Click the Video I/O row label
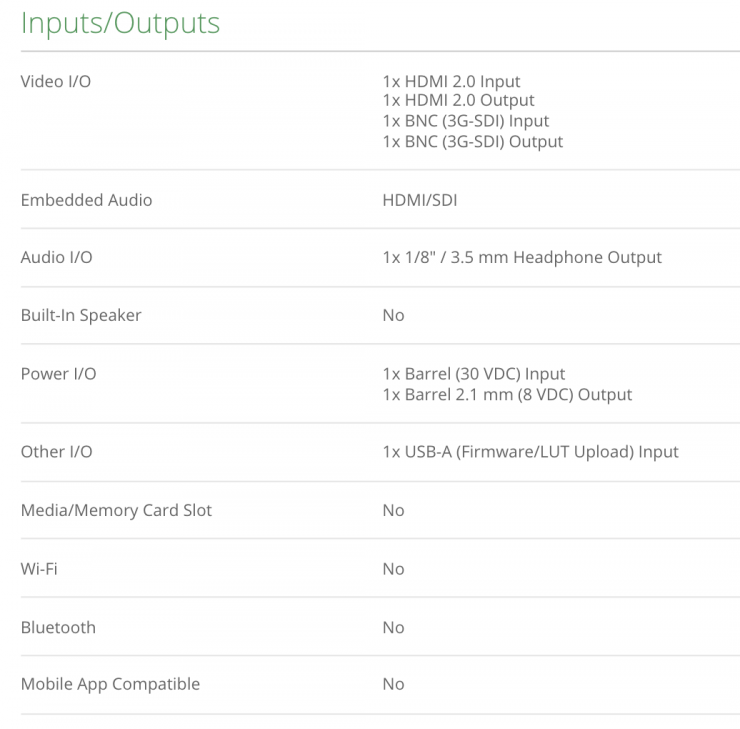 [x=55, y=81]
